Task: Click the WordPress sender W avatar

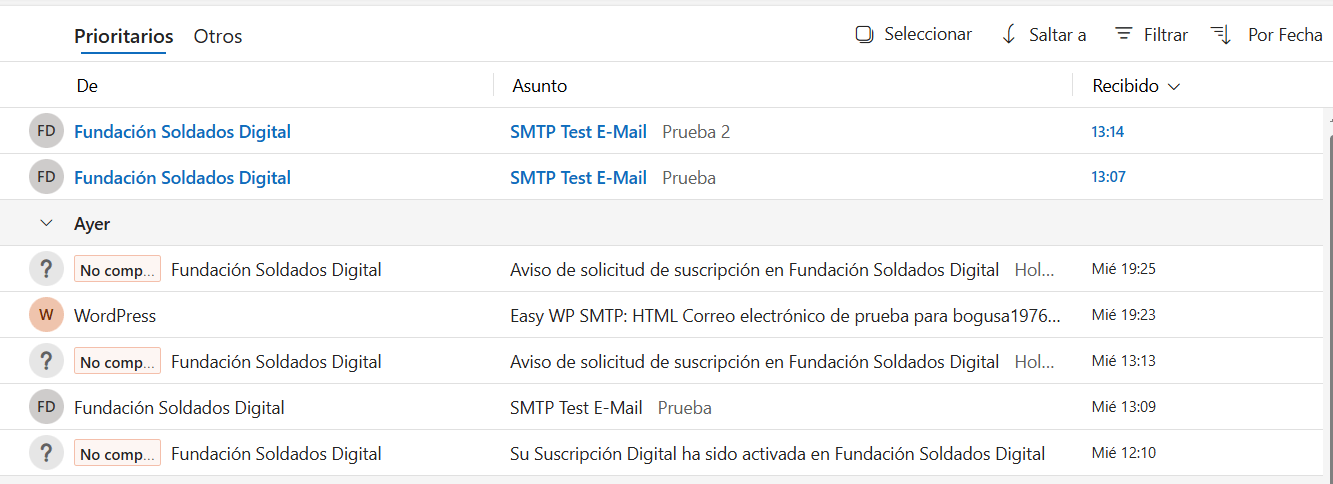Action: coord(46,316)
